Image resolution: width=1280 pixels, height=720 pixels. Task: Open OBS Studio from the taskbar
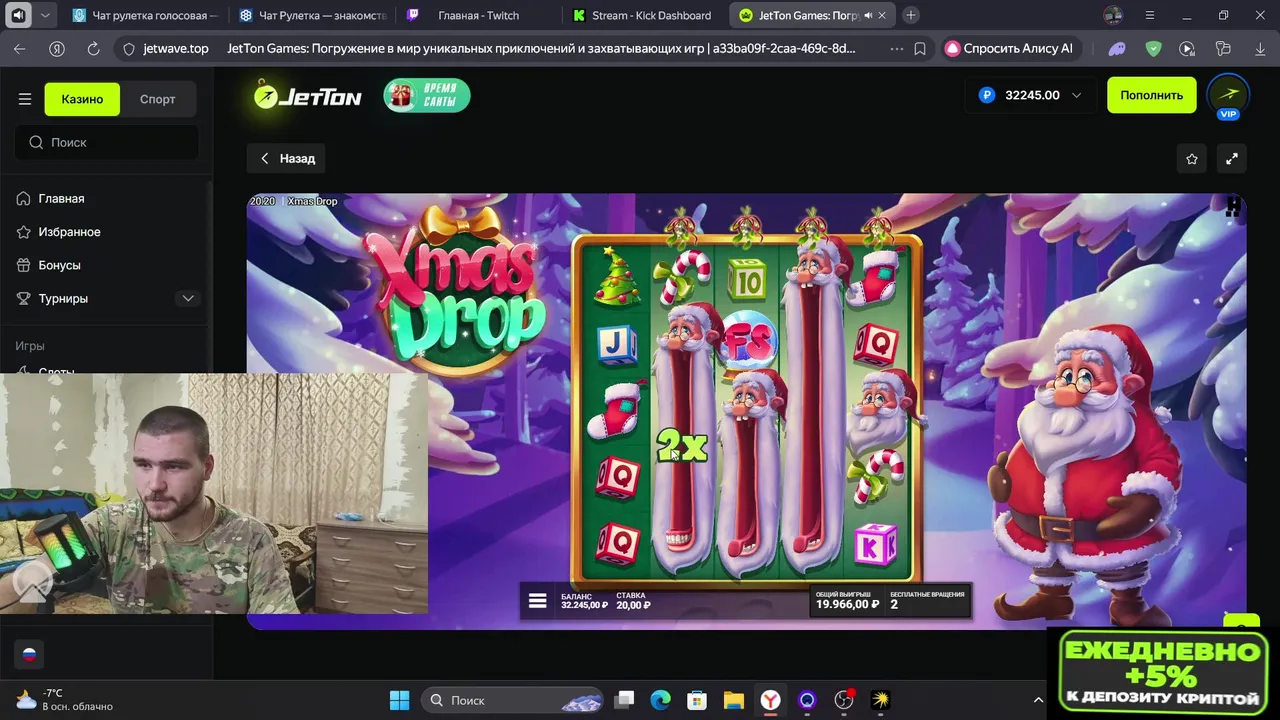pyautogui.click(x=844, y=700)
